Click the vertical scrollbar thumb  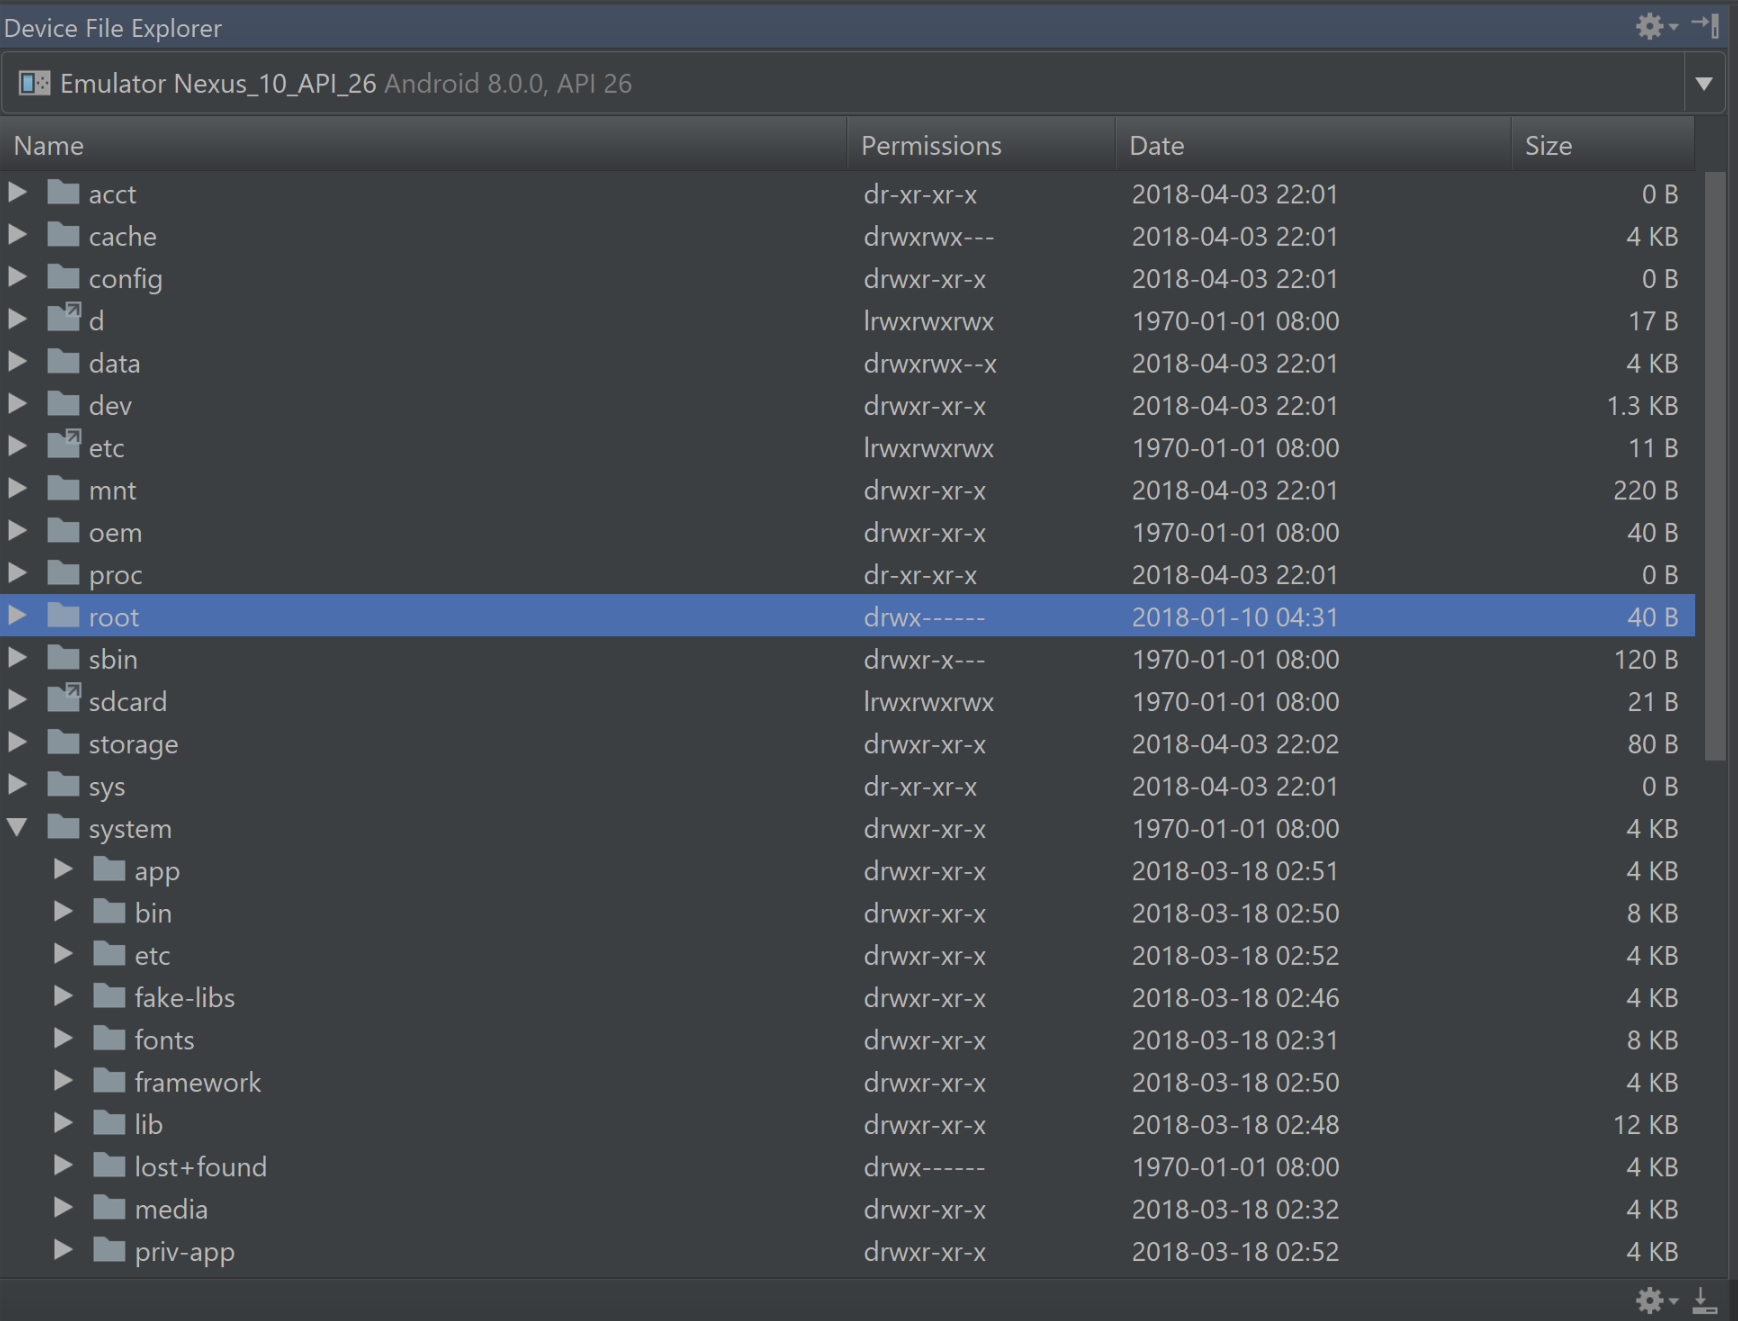coord(1714,465)
